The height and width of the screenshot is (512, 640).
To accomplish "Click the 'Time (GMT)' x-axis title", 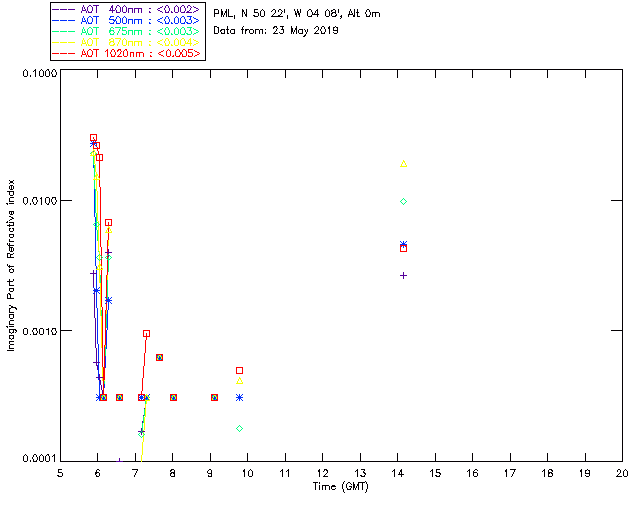I will (341, 487).
